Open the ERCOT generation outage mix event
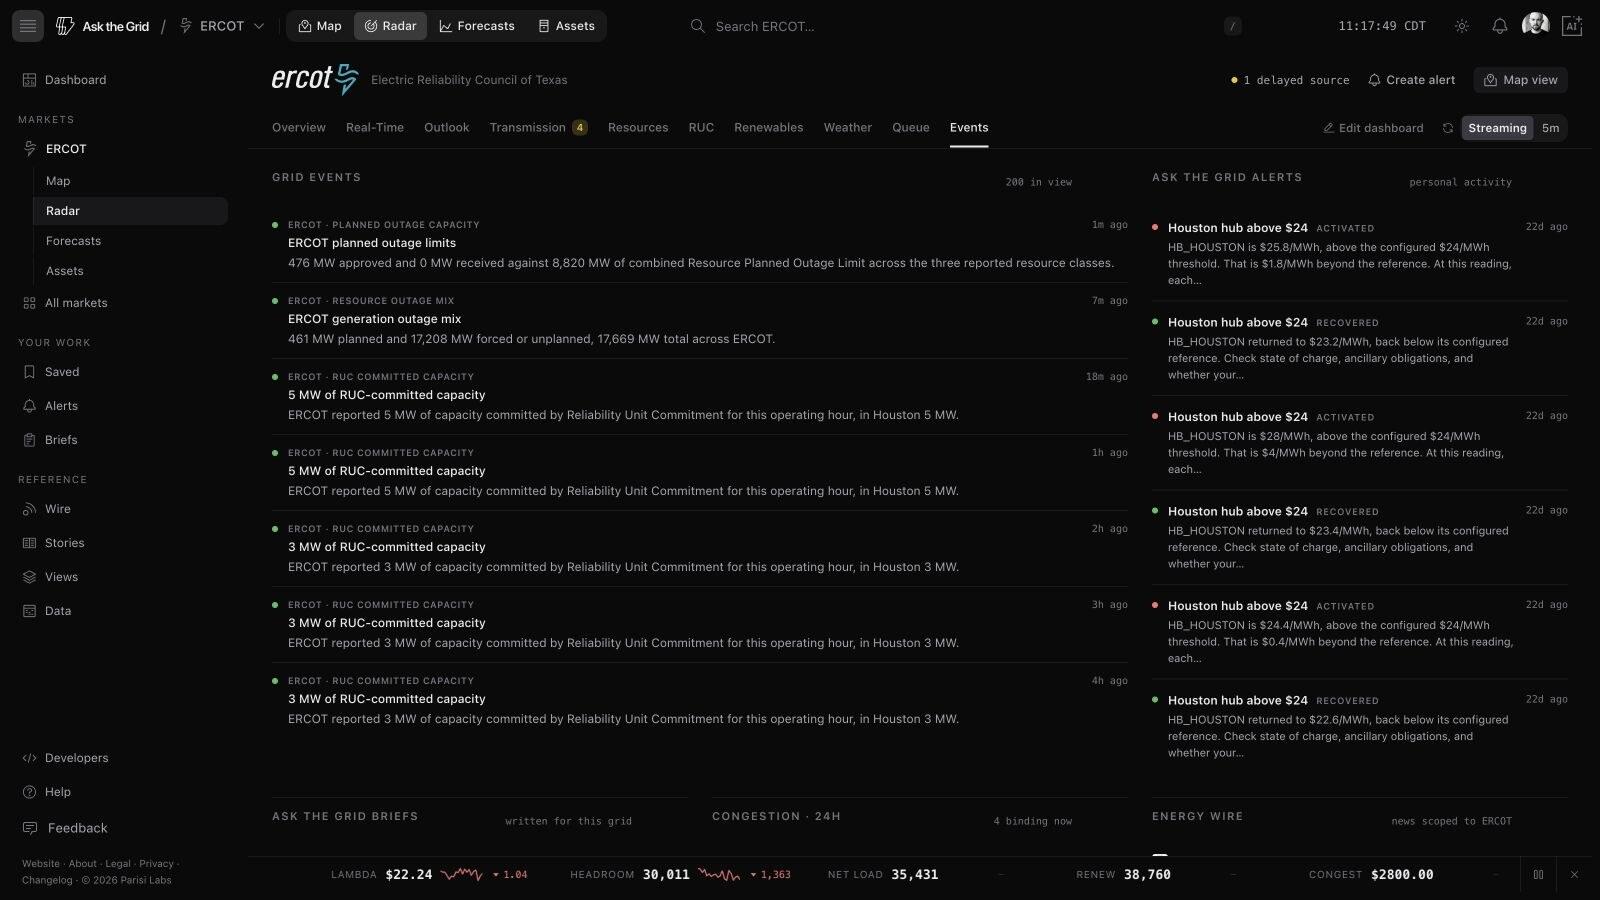This screenshot has width=1600, height=900. (700, 320)
